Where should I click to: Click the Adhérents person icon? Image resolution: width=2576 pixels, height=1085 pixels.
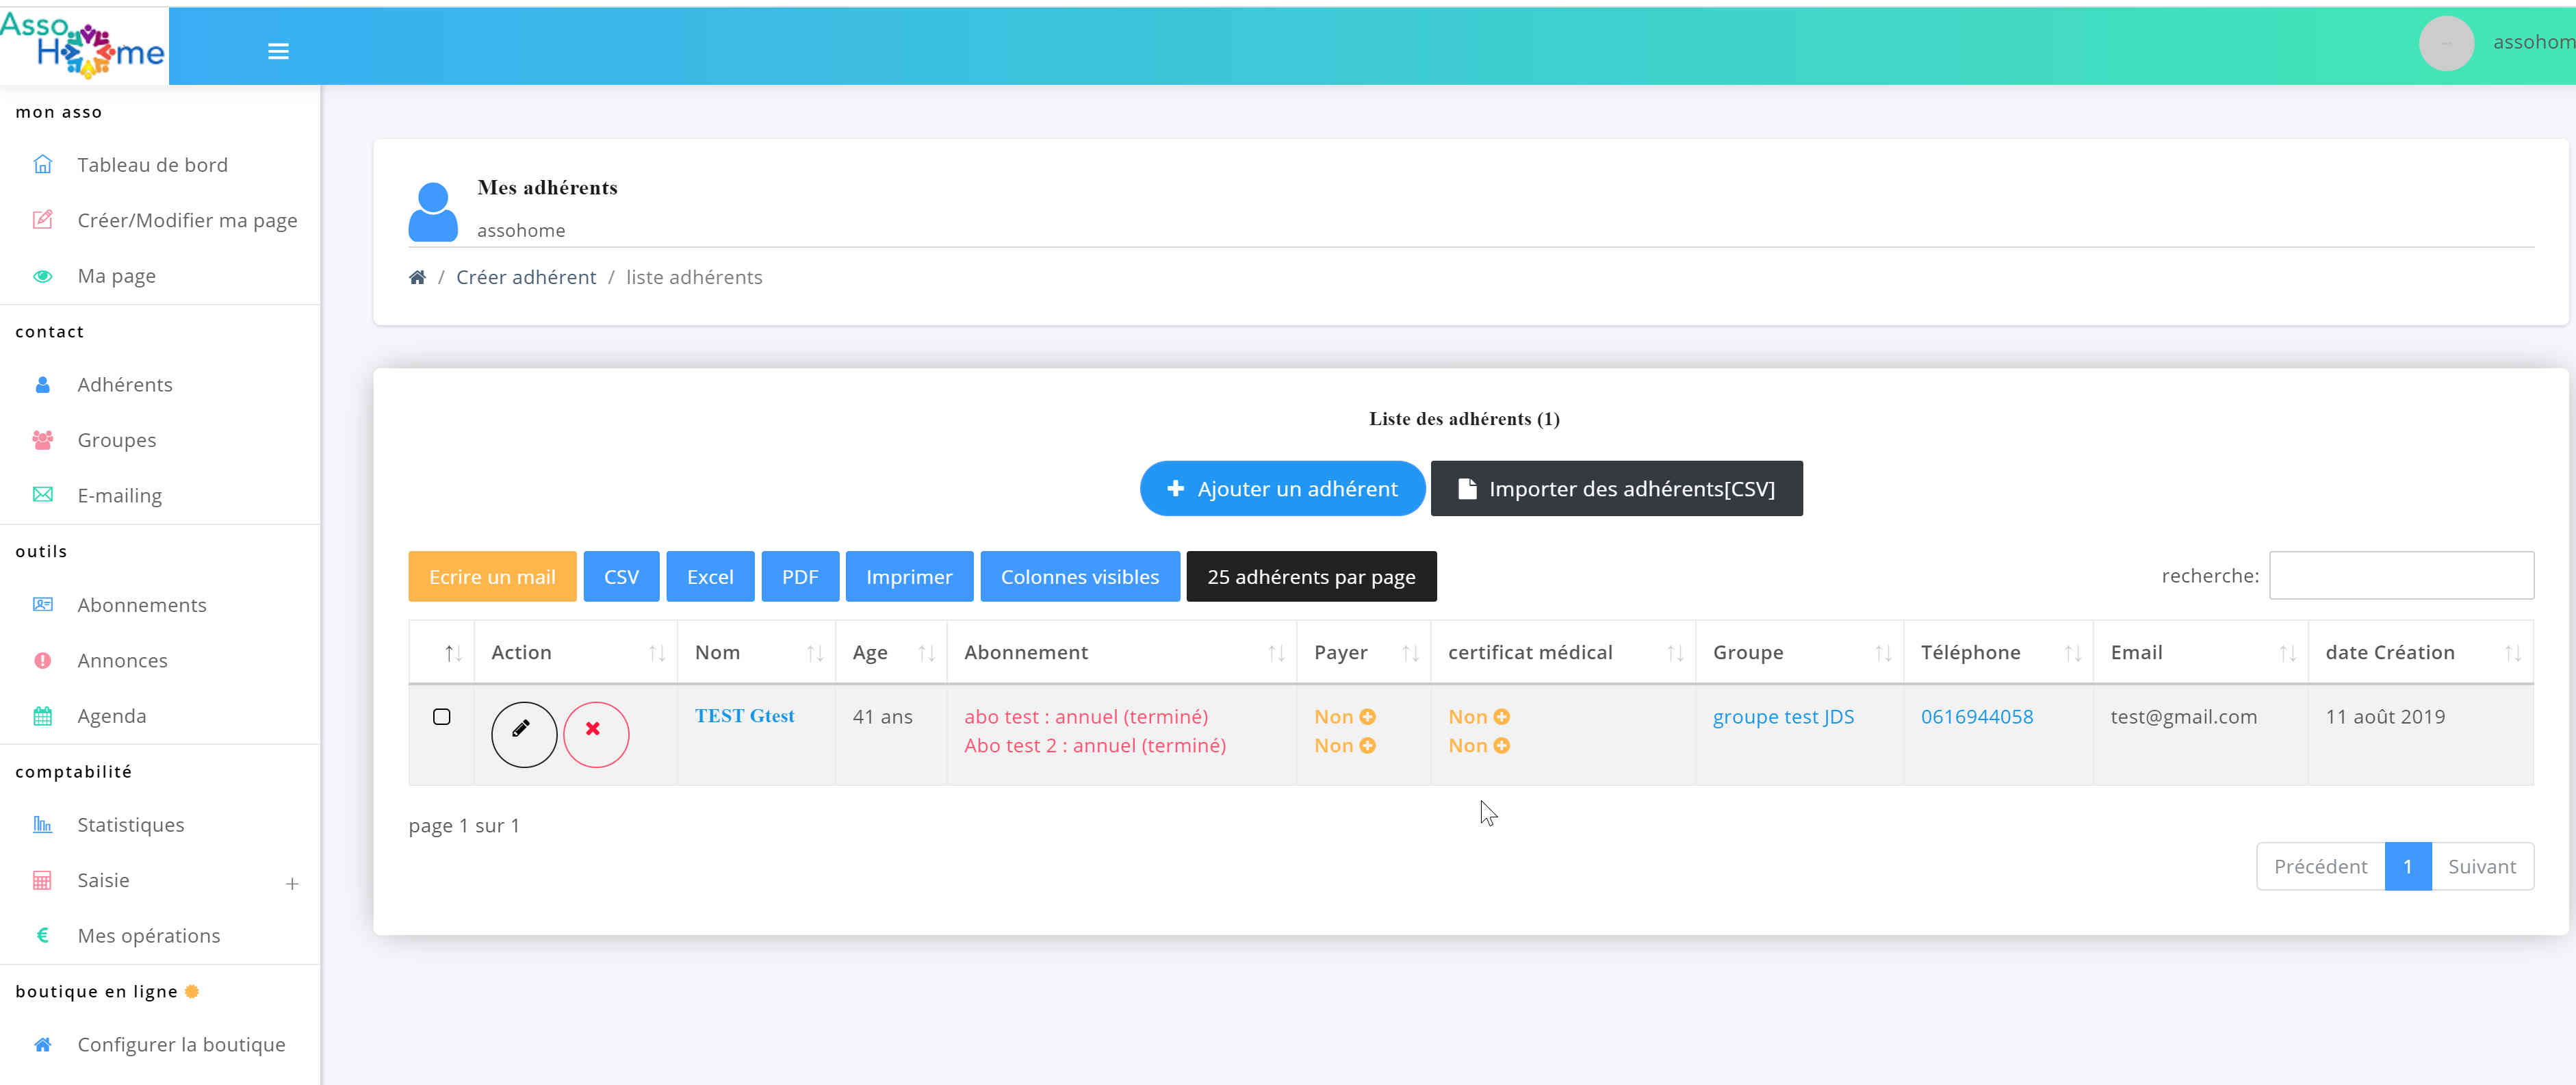(x=42, y=385)
